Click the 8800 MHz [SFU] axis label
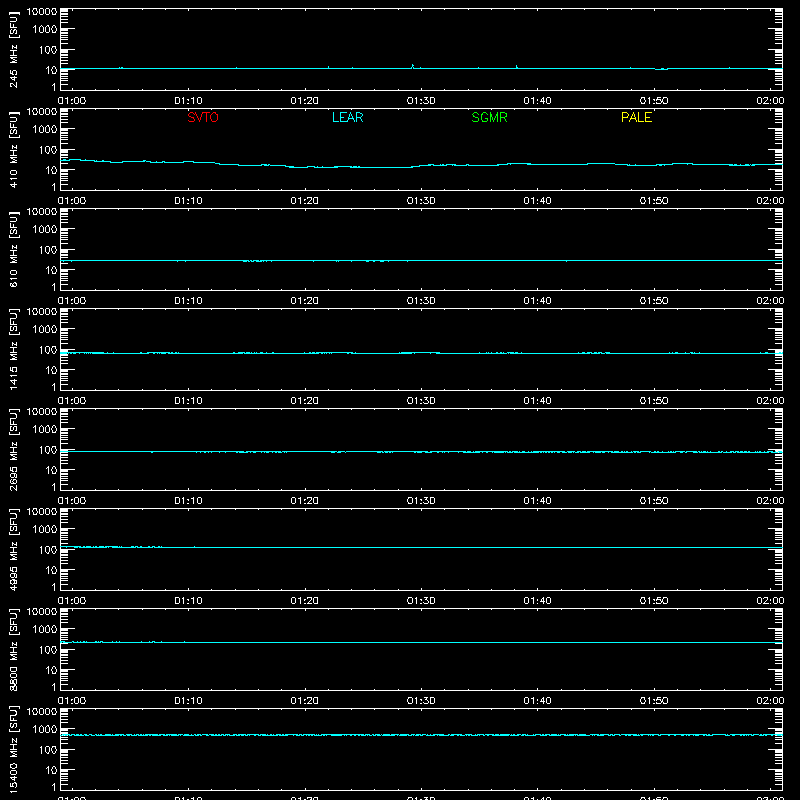The width and height of the screenshot is (800, 800). pyautogui.click(x=13, y=650)
